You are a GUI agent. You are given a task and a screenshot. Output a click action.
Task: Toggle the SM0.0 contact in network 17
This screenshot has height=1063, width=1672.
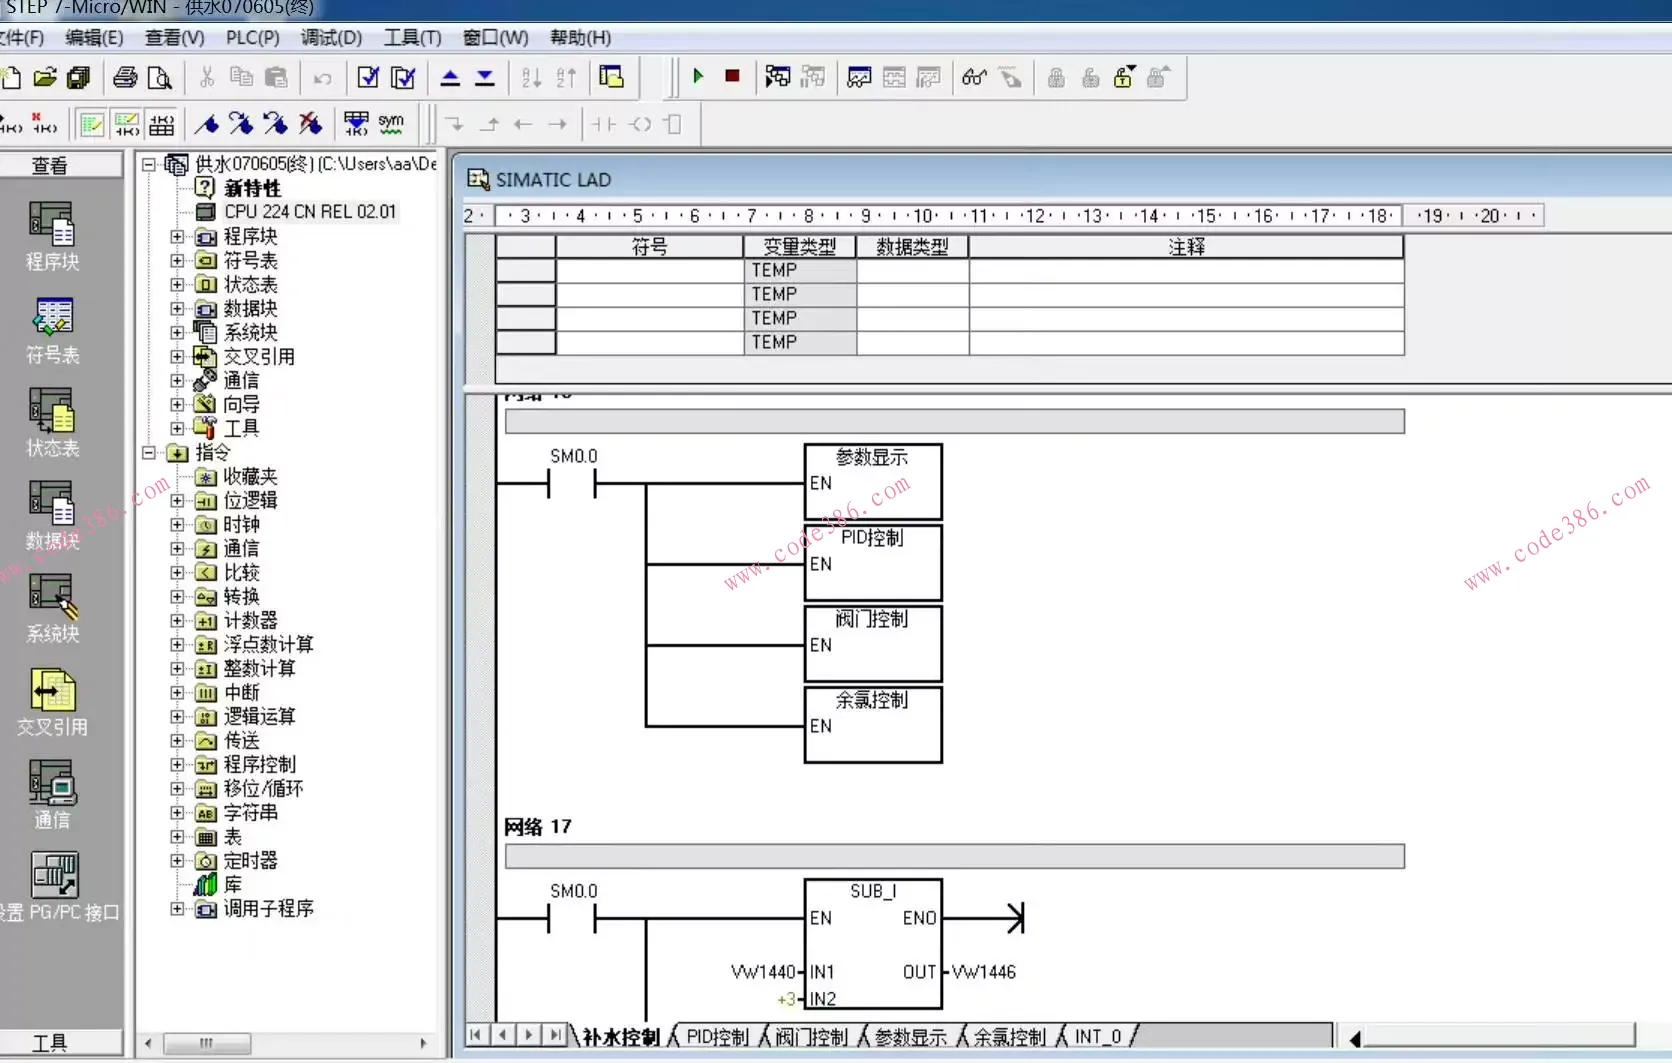pyautogui.click(x=572, y=917)
